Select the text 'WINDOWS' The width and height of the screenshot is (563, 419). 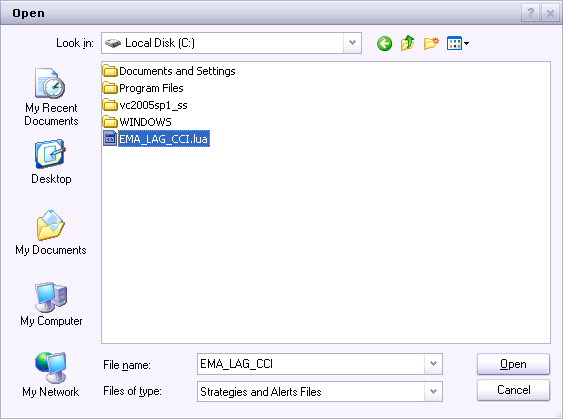click(145, 122)
